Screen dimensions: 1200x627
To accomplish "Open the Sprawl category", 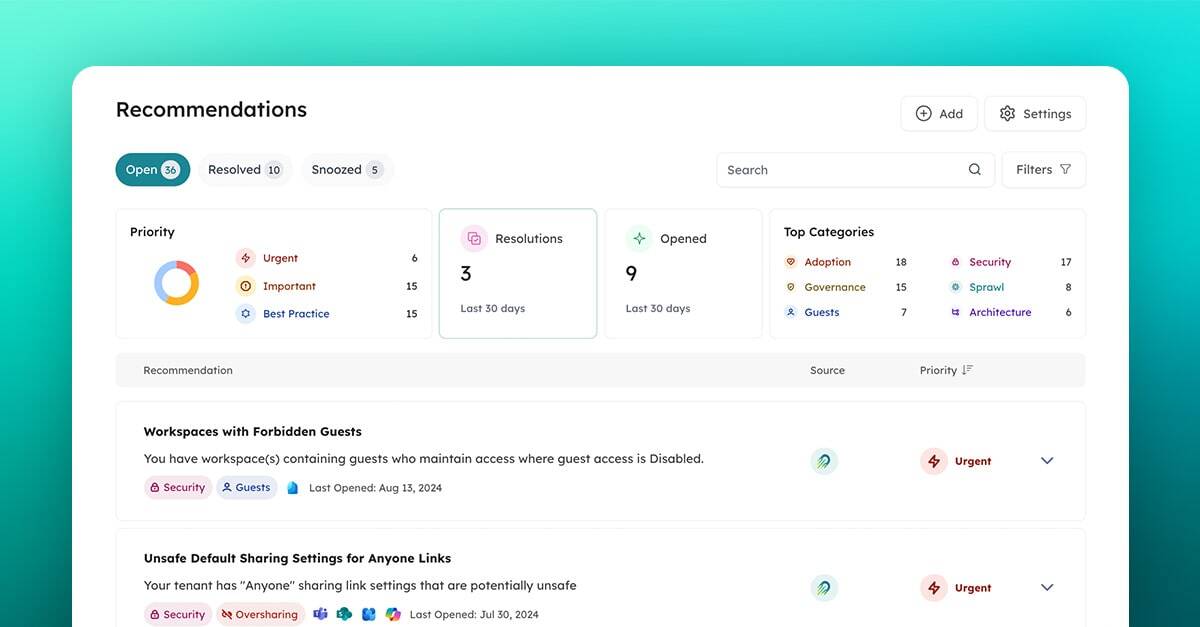I will point(986,287).
